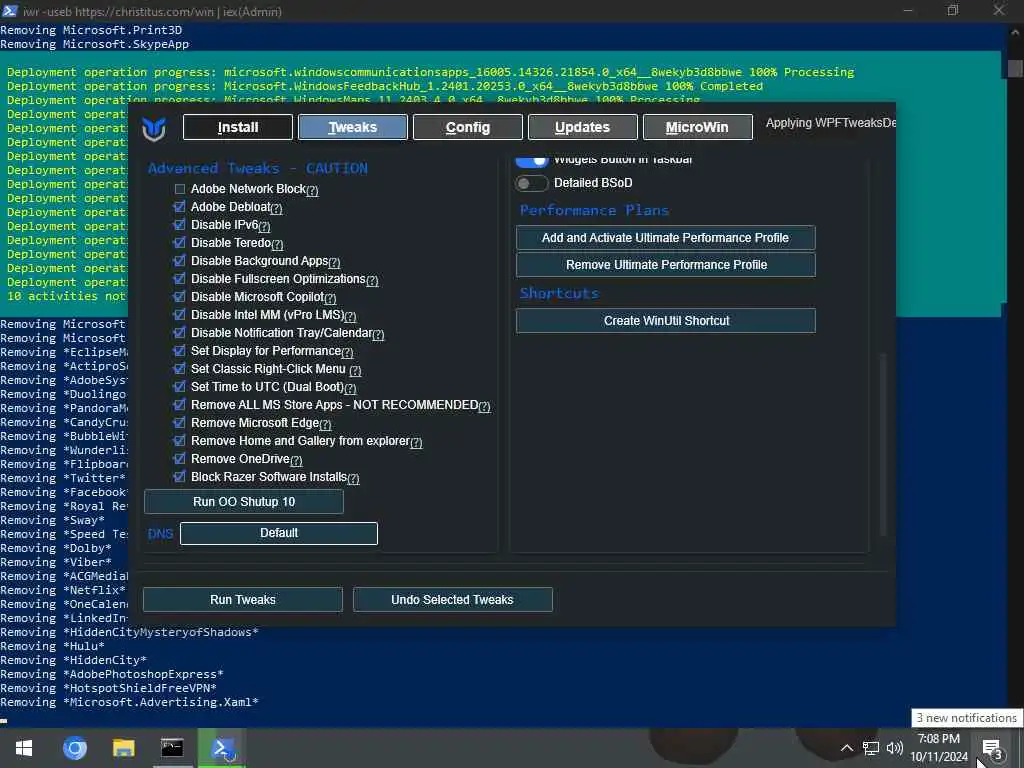This screenshot has height=768, width=1024.
Task: Open help for Adobe Network Block
Action: (x=312, y=191)
